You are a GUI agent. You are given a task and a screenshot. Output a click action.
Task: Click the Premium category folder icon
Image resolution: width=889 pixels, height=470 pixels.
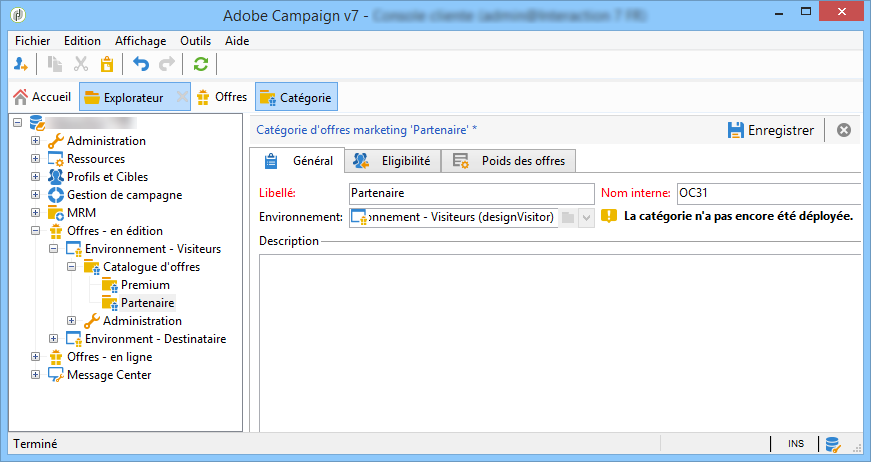point(109,285)
